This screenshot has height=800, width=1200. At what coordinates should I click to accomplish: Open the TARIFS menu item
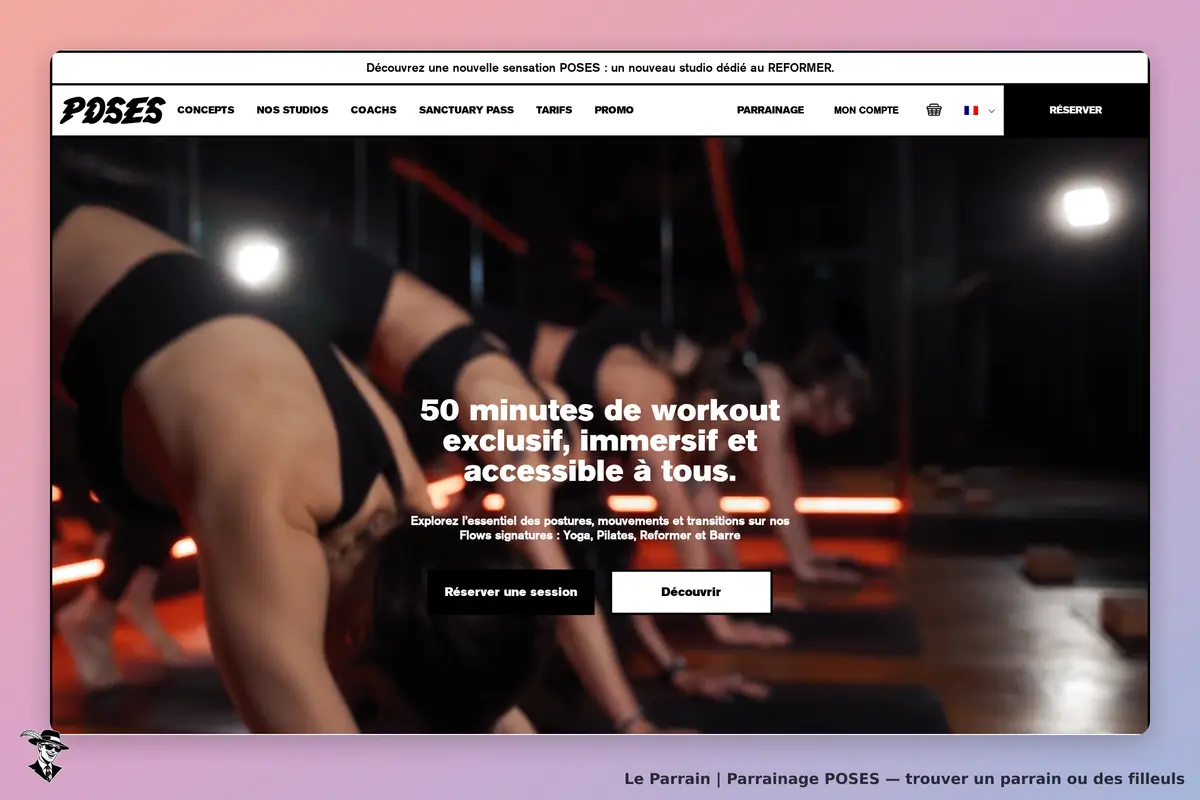point(554,110)
